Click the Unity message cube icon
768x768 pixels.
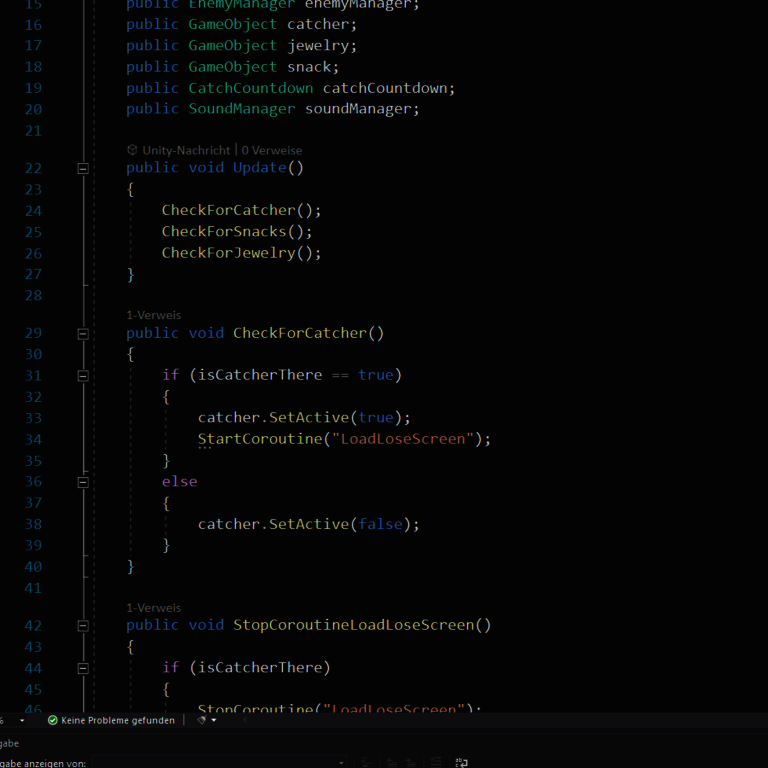132,150
